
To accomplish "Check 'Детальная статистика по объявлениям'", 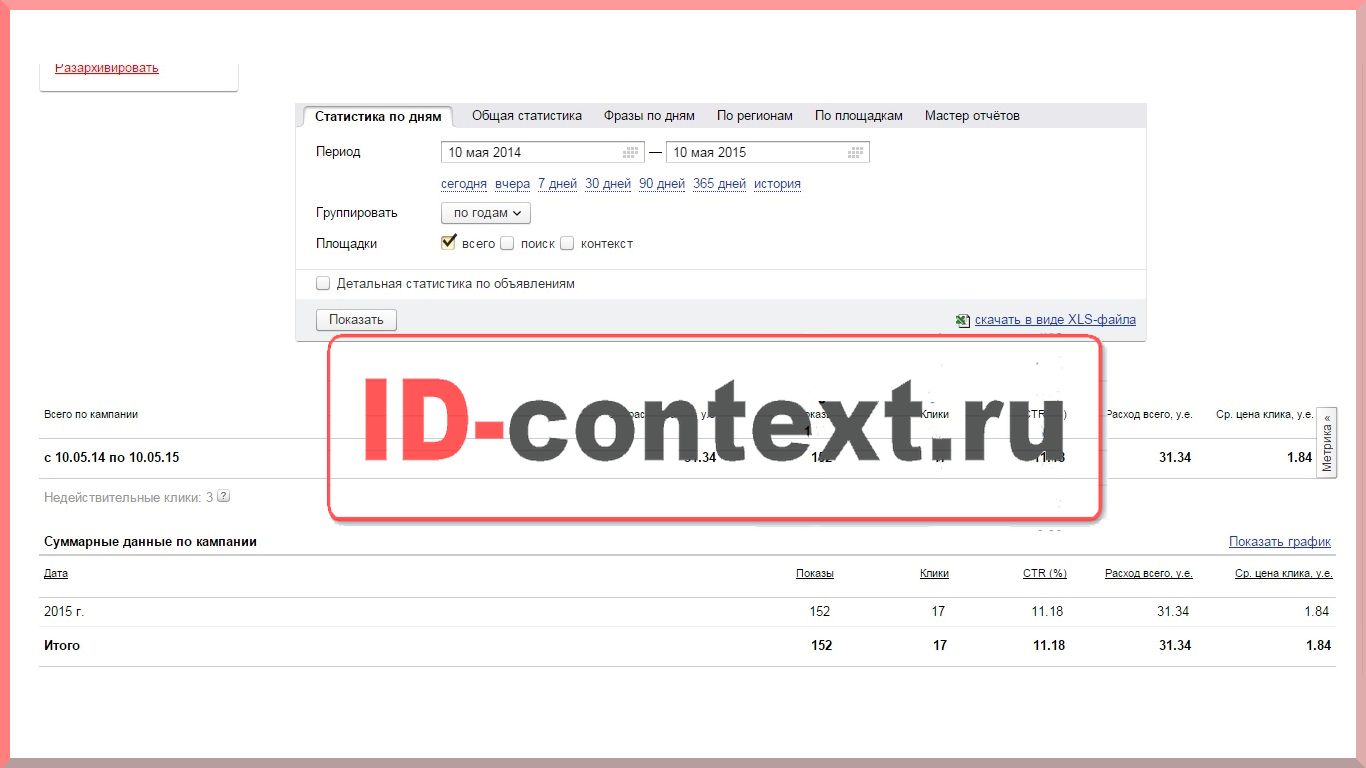I will coord(323,283).
